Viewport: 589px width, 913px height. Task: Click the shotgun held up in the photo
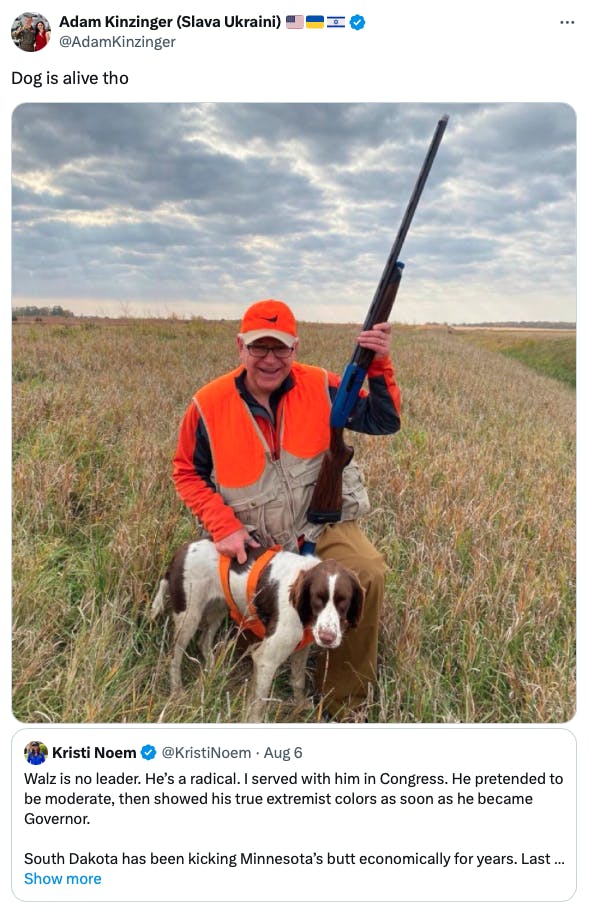(x=378, y=317)
